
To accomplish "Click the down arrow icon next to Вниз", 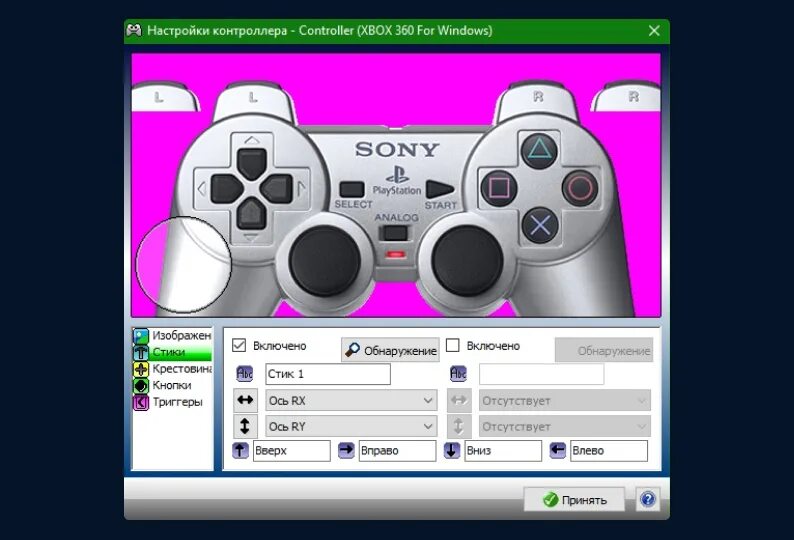I will point(452,450).
